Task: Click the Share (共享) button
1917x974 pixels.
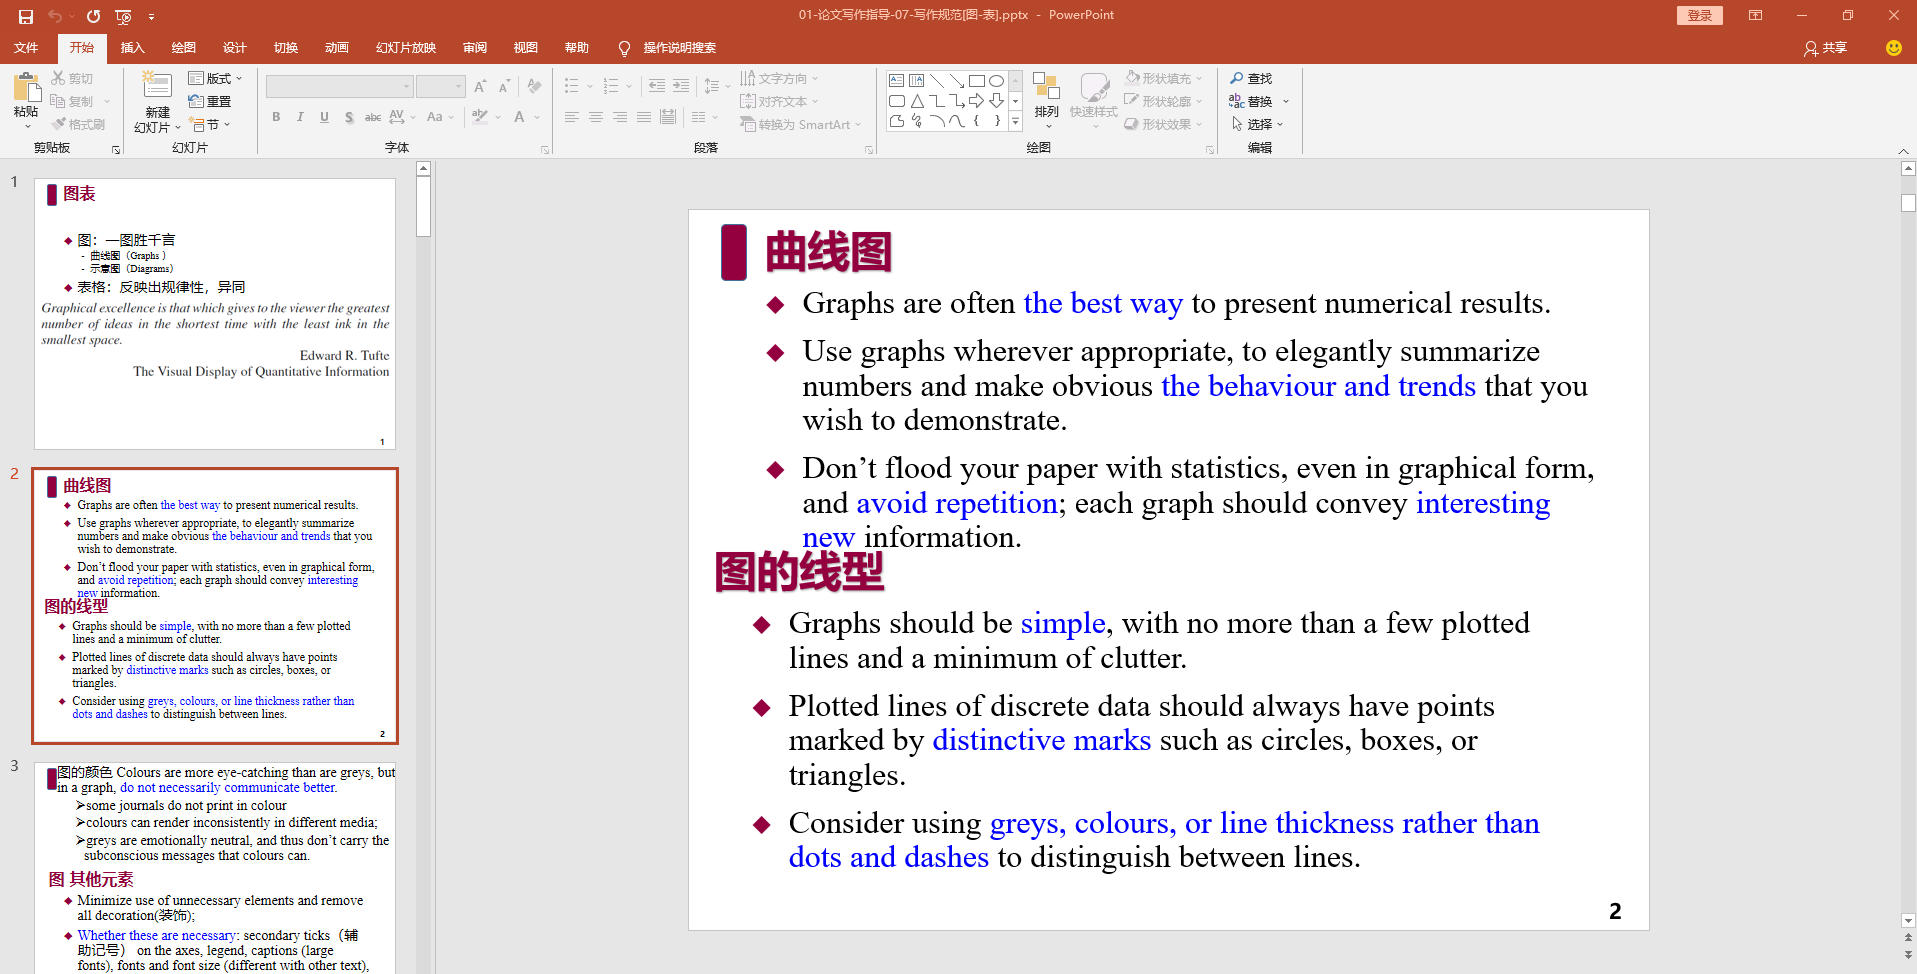Action: (x=1825, y=48)
